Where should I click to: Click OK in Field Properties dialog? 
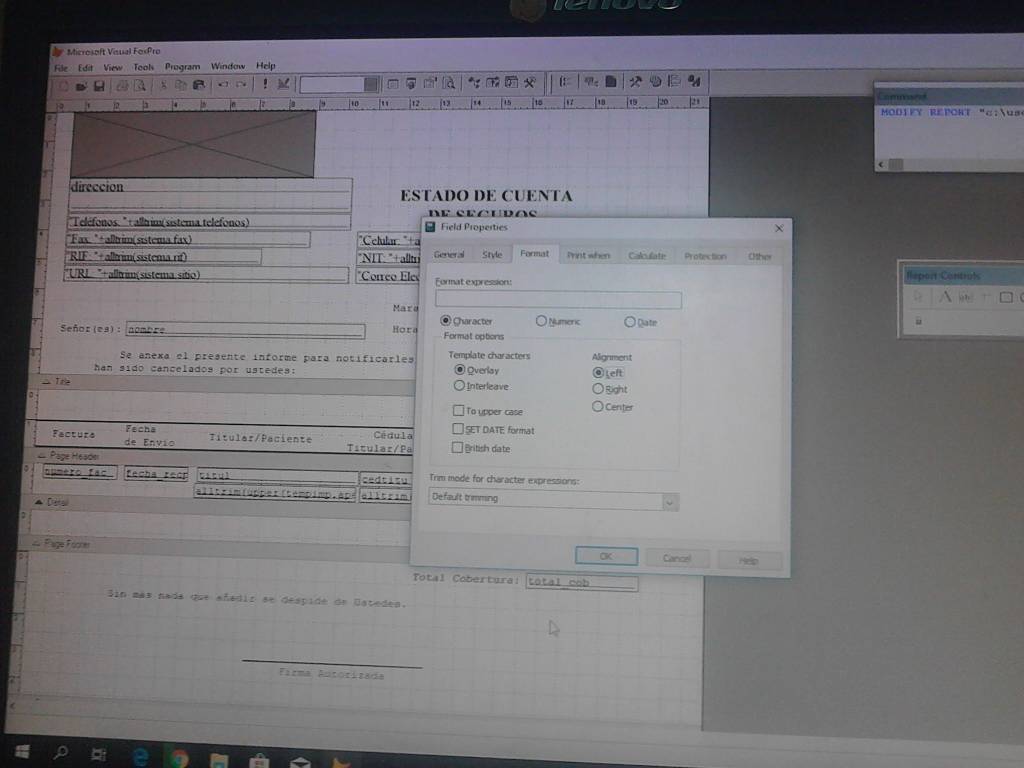[606, 556]
